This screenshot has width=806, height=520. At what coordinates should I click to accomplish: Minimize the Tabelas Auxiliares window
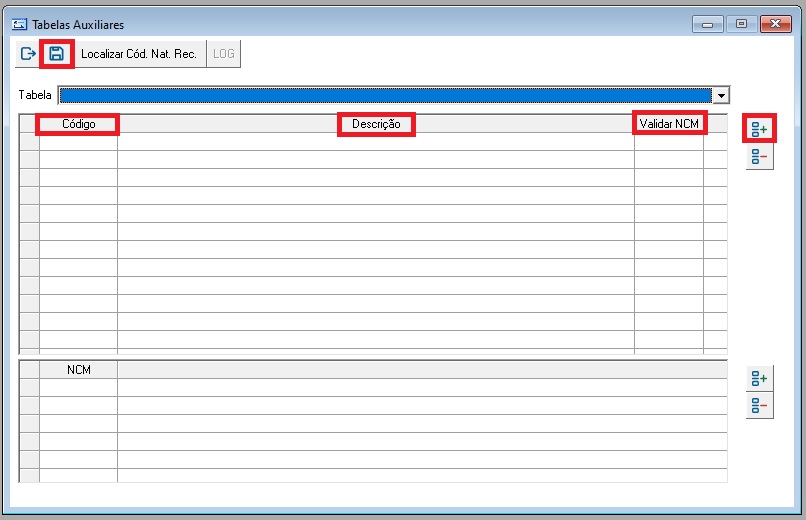coord(708,24)
